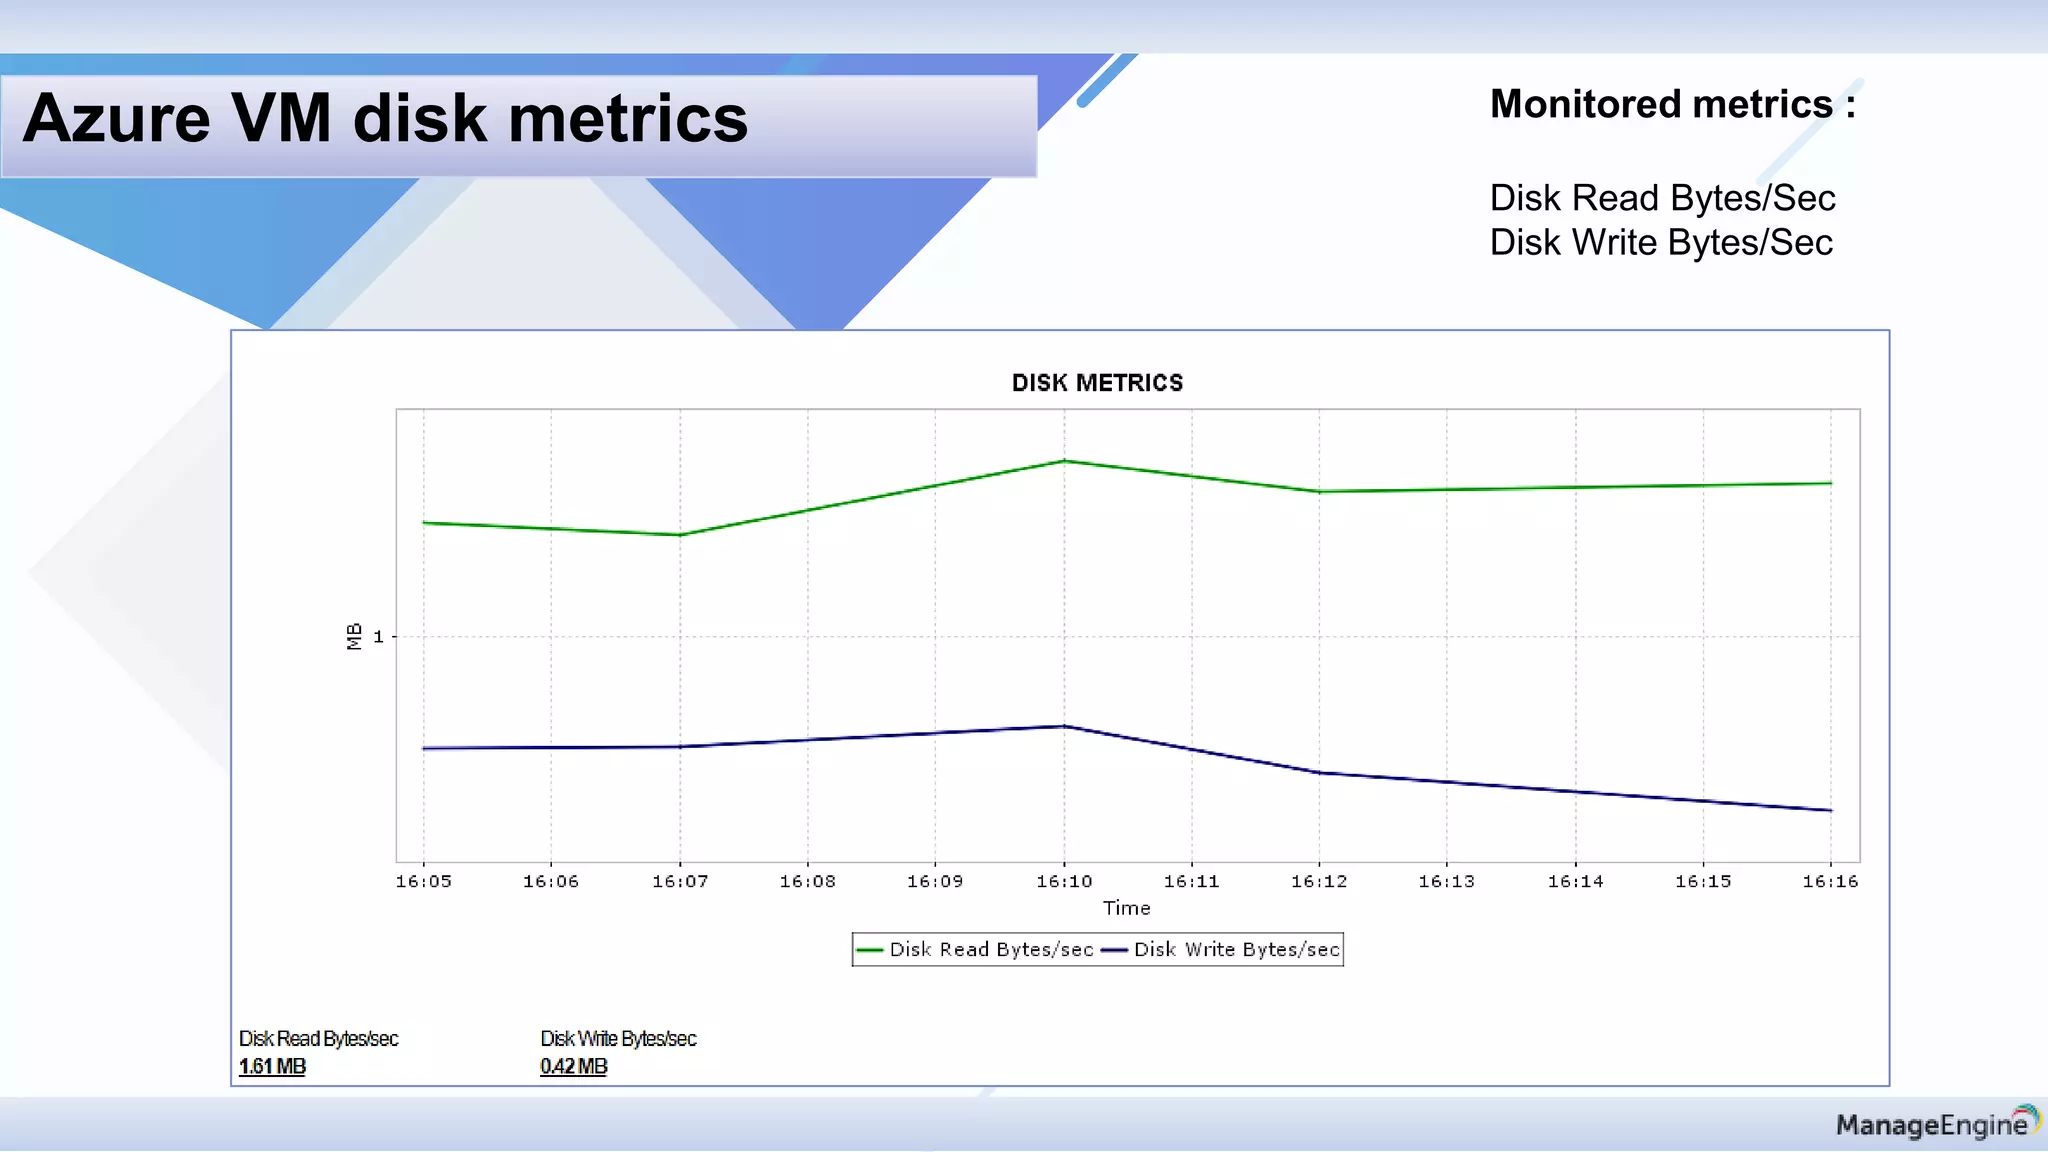The height and width of the screenshot is (1152, 2048).
Task: Click the blue line data point at 16:12
Action: point(1319,772)
